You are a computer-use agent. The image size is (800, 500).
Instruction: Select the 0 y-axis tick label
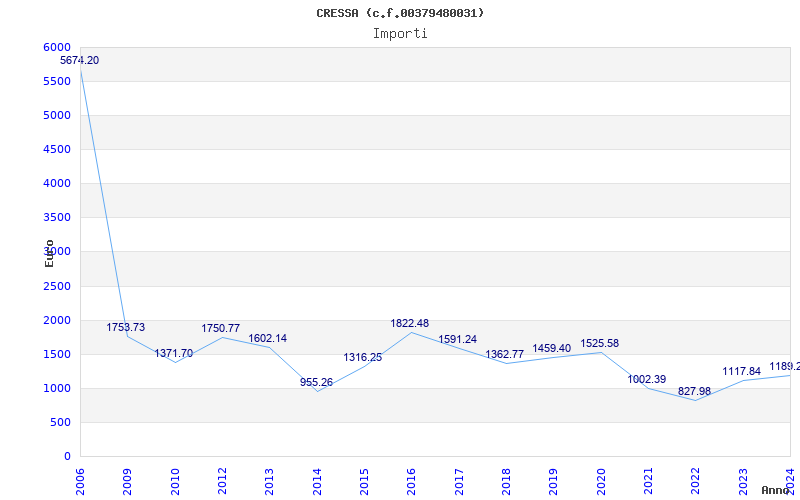tap(67, 457)
